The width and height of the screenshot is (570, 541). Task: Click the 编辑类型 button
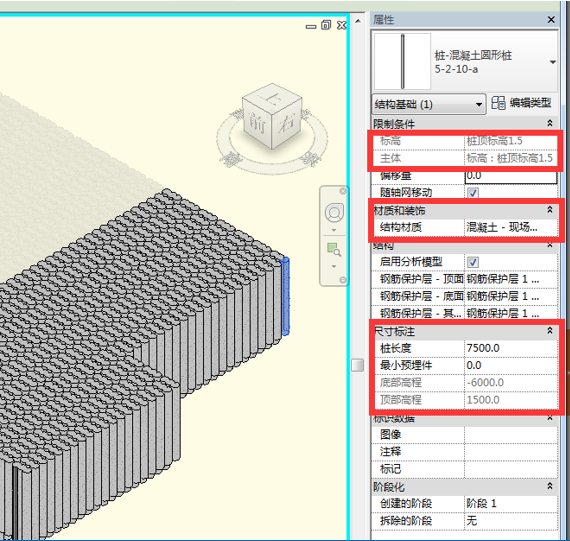(521, 103)
